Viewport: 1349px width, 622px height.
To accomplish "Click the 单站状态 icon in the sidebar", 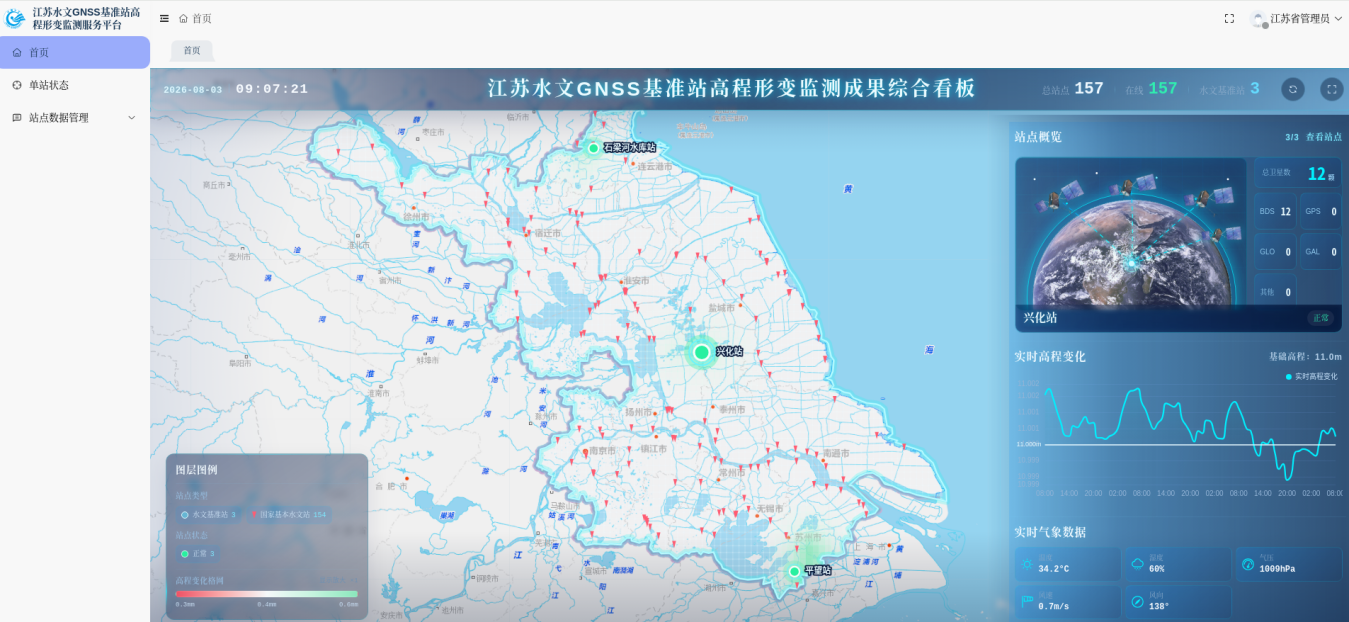I will (x=17, y=85).
